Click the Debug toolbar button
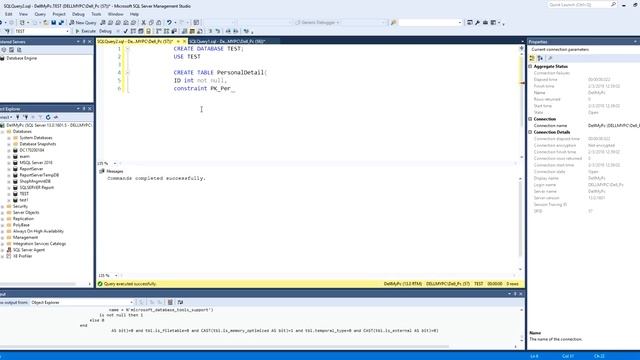The height and width of the screenshot is (360, 640). pyautogui.click(x=105, y=31)
